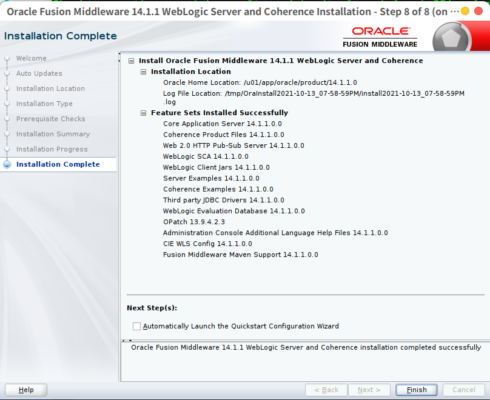The image size is (490, 400).
Task: Click the greyed-out Back button
Action: [x=326, y=390]
